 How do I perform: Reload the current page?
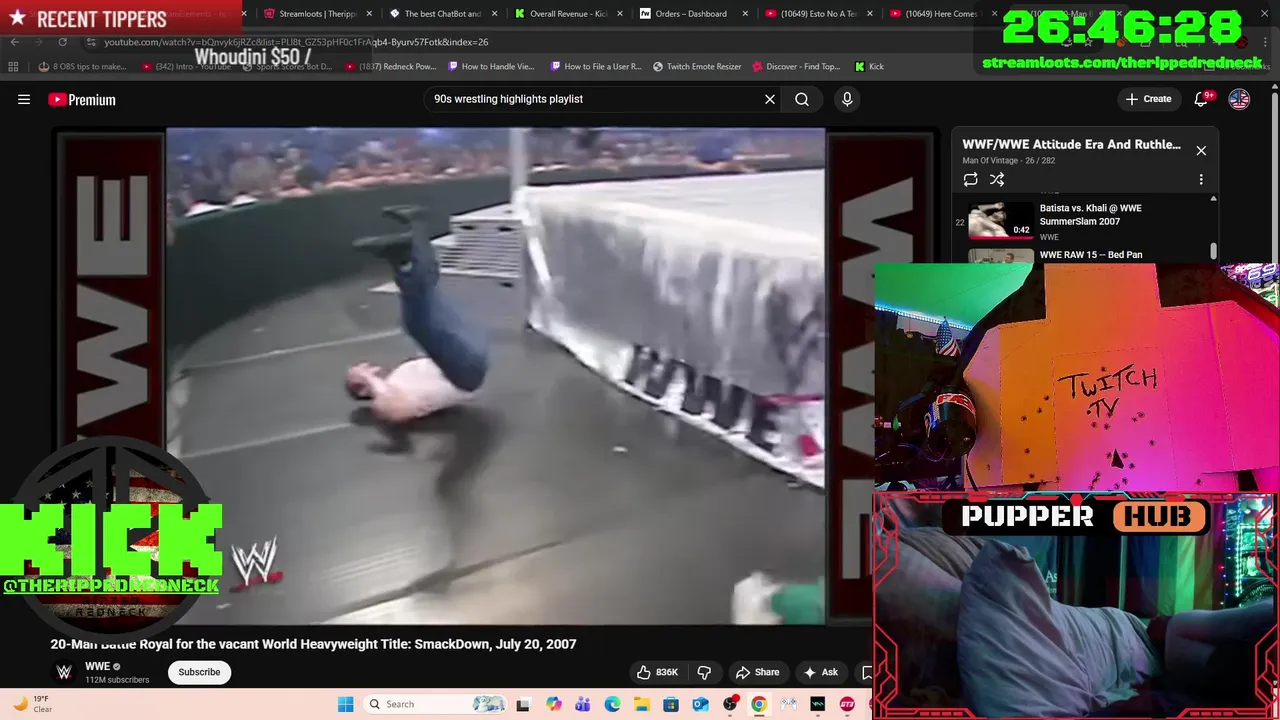62,42
